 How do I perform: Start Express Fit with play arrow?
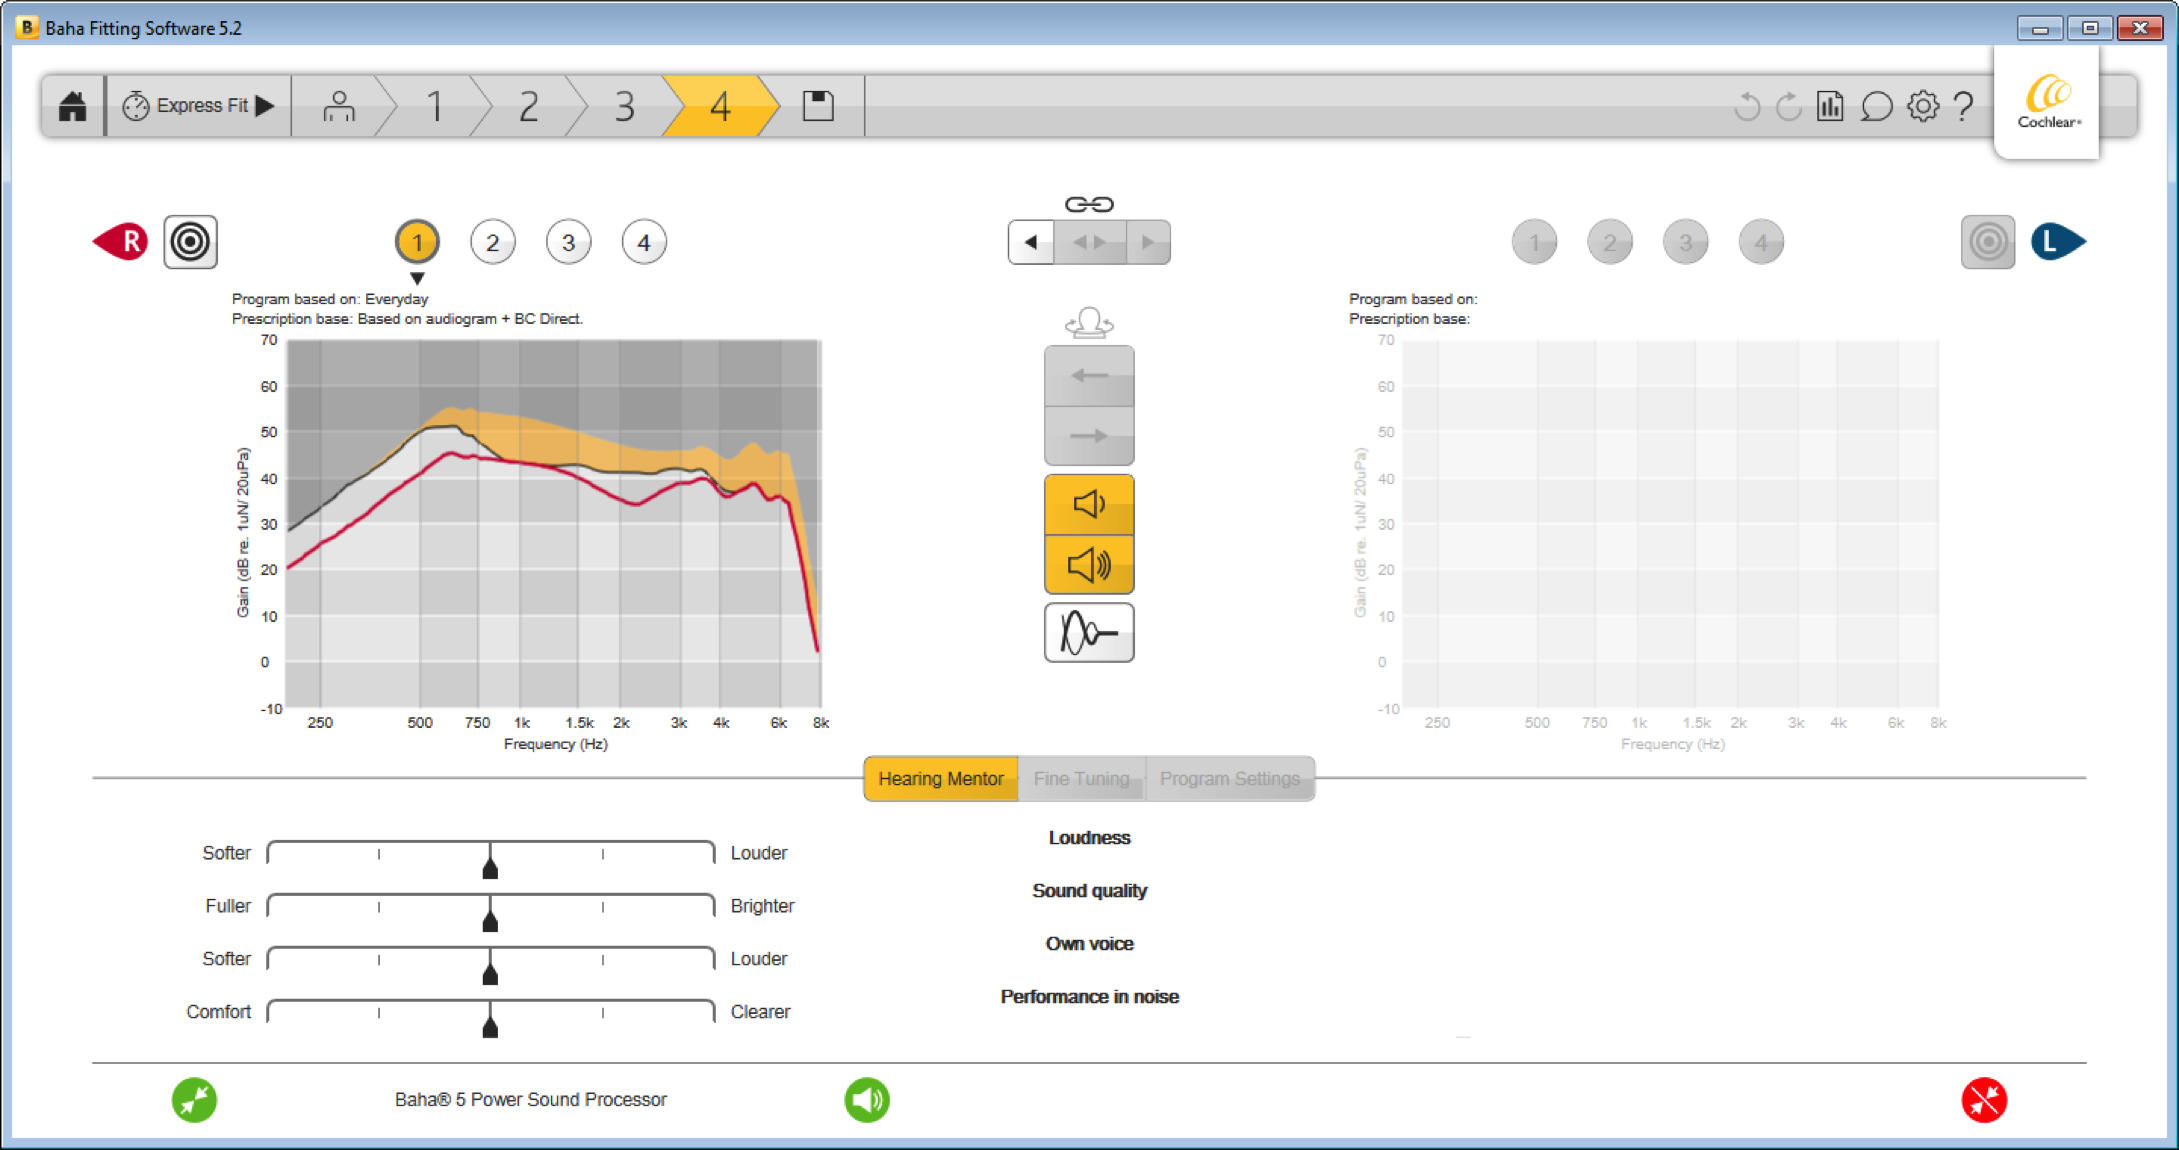click(198, 106)
